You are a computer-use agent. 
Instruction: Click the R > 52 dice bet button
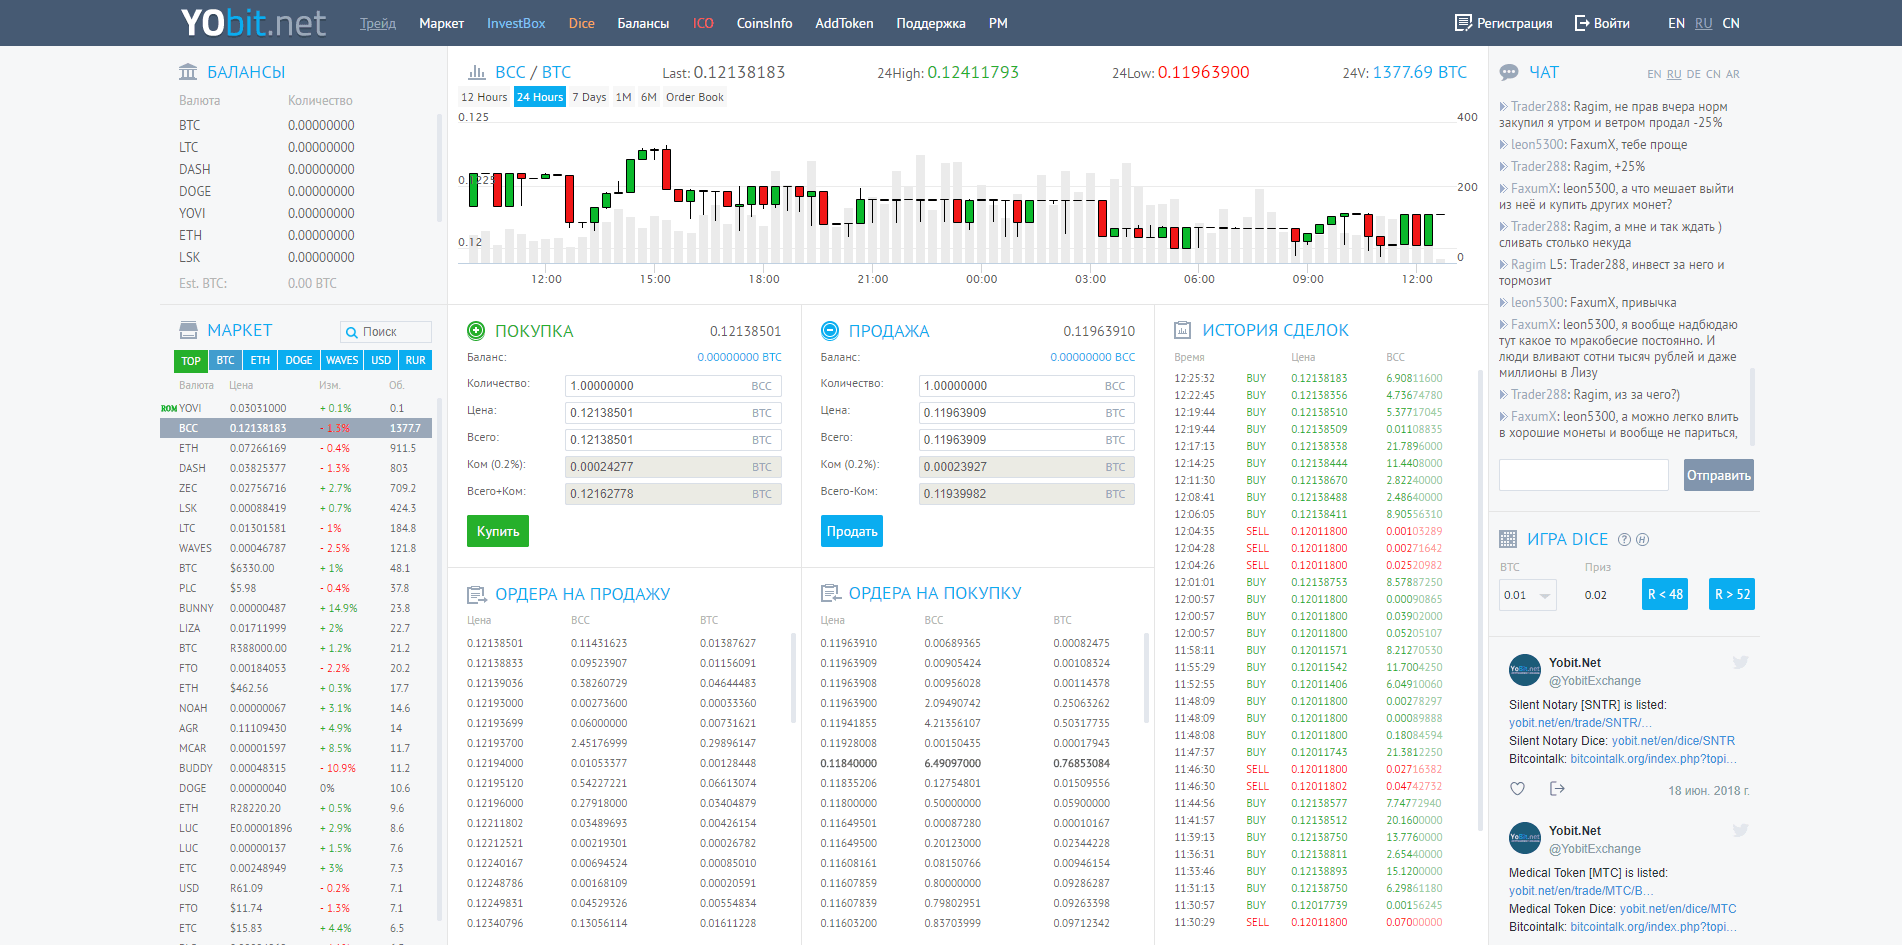coord(1731,594)
